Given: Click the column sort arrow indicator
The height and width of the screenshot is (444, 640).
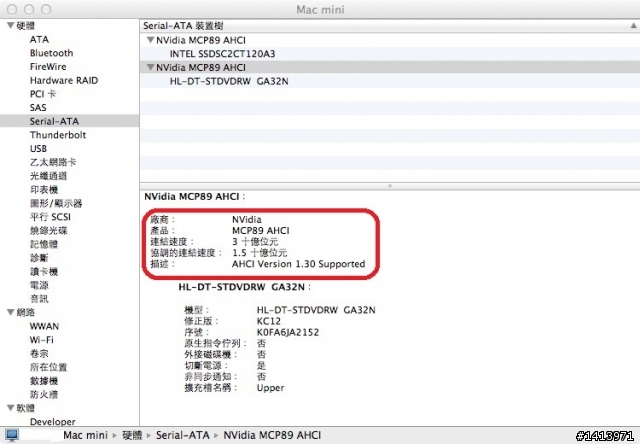Looking at the screenshot, I should 633,26.
